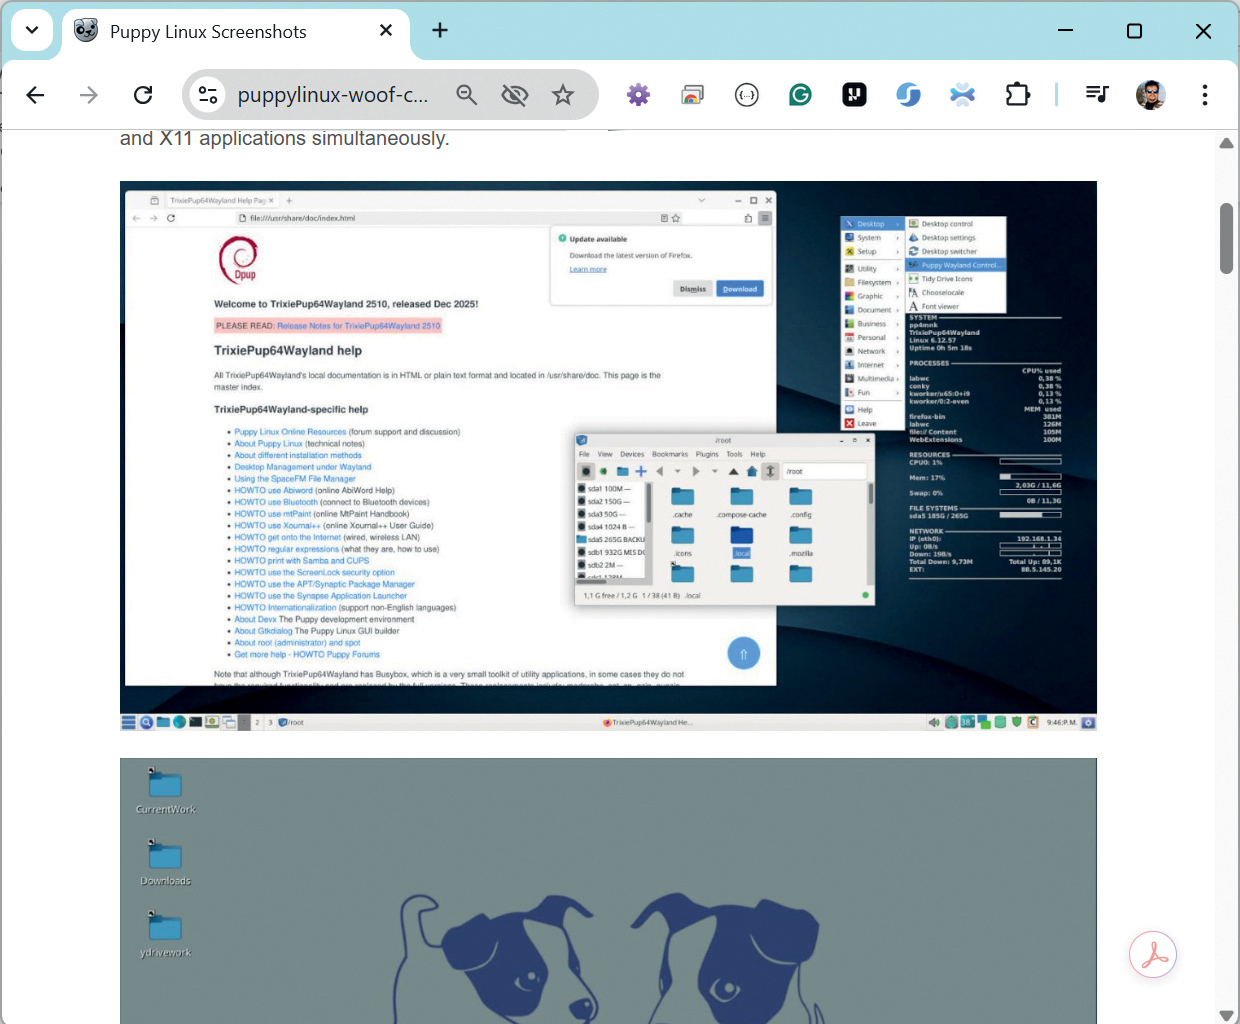Open the stacked-windows picture extension icon
Image resolution: width=1240 pixels, height=1024 pixels.
(692, 95)
